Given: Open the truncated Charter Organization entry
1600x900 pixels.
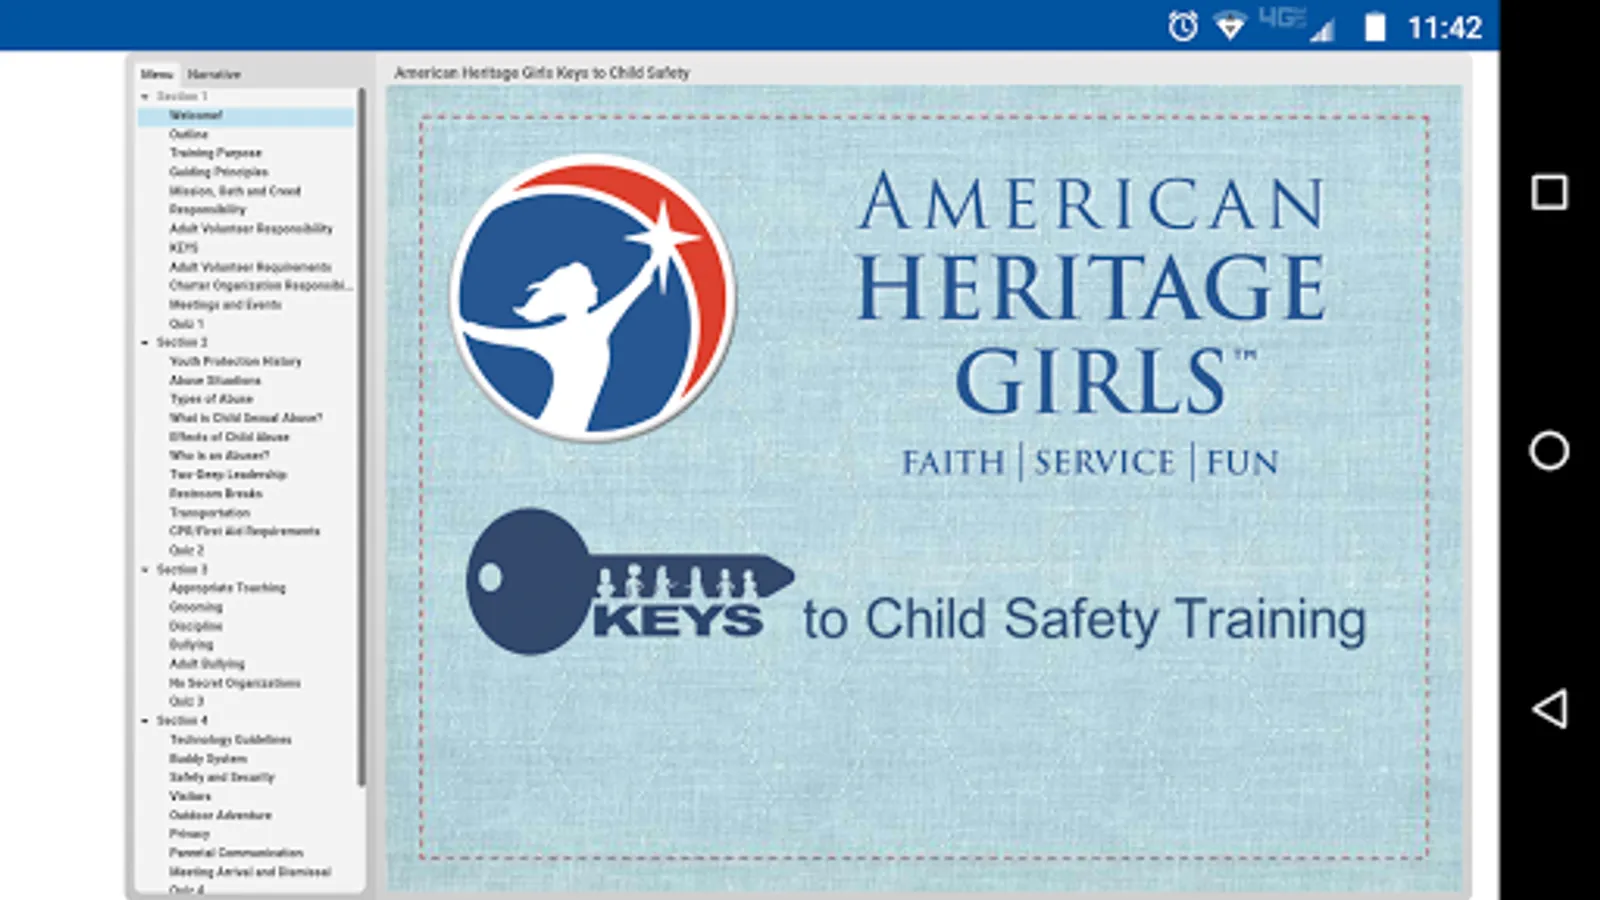Looking at the screenshot, I should pos(261,286).
